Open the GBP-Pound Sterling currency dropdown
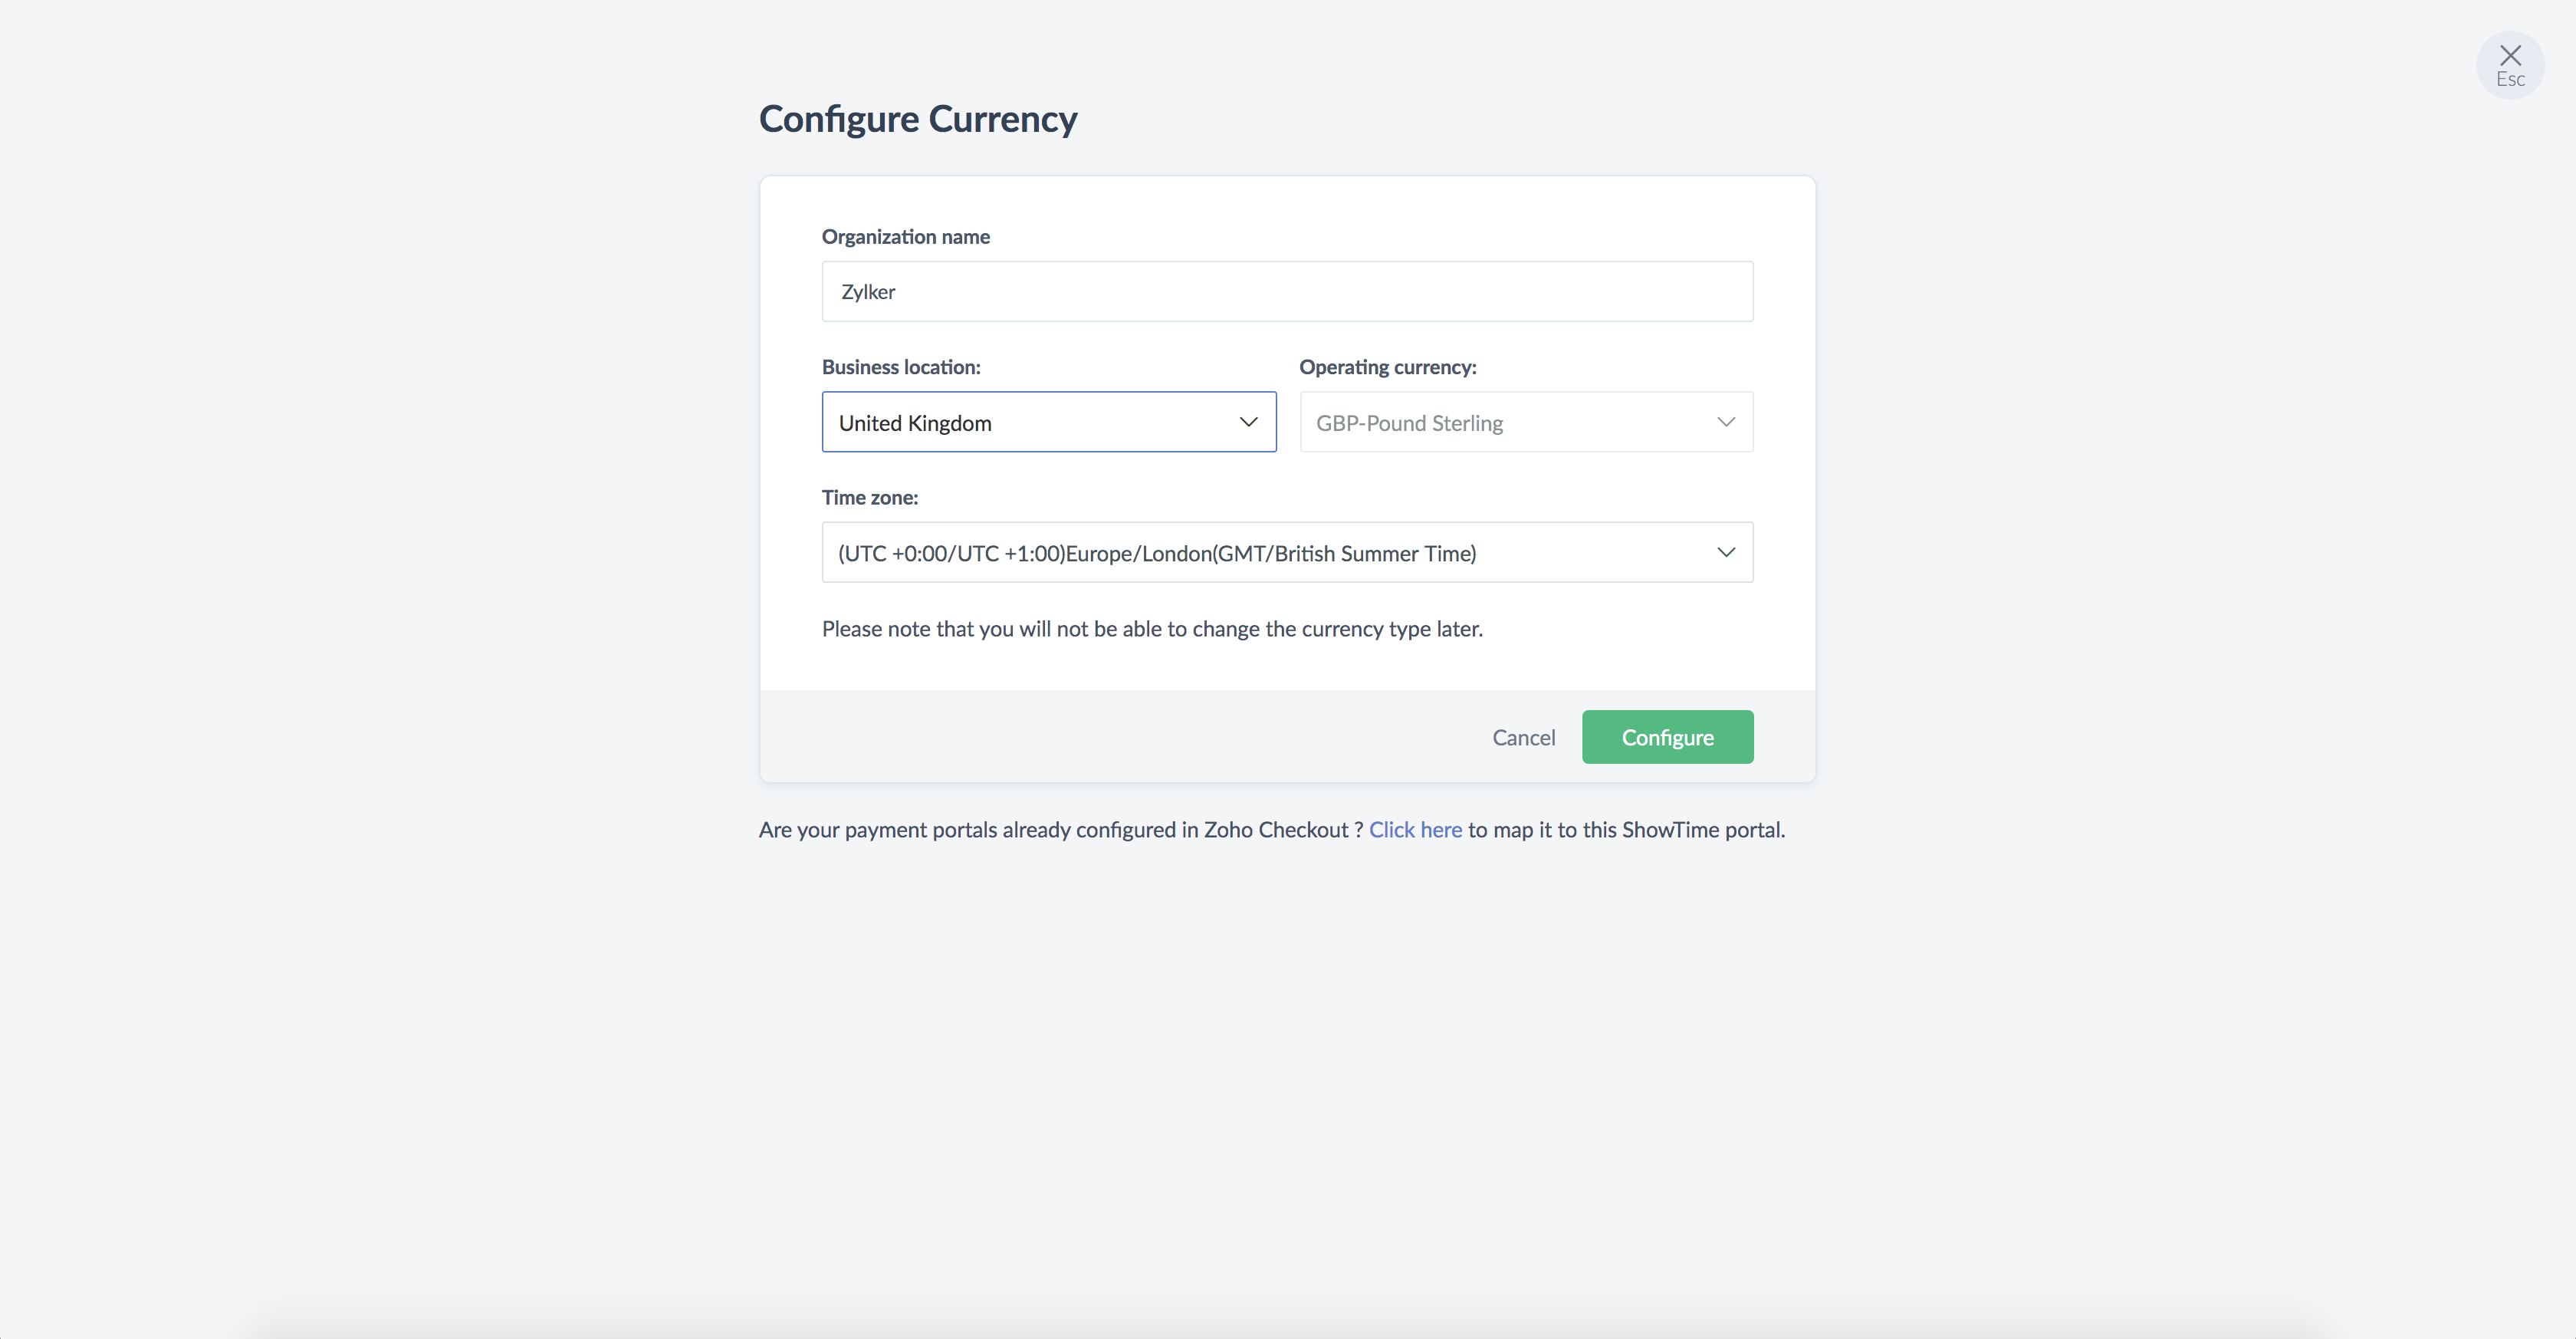 tap(1526, 422)
